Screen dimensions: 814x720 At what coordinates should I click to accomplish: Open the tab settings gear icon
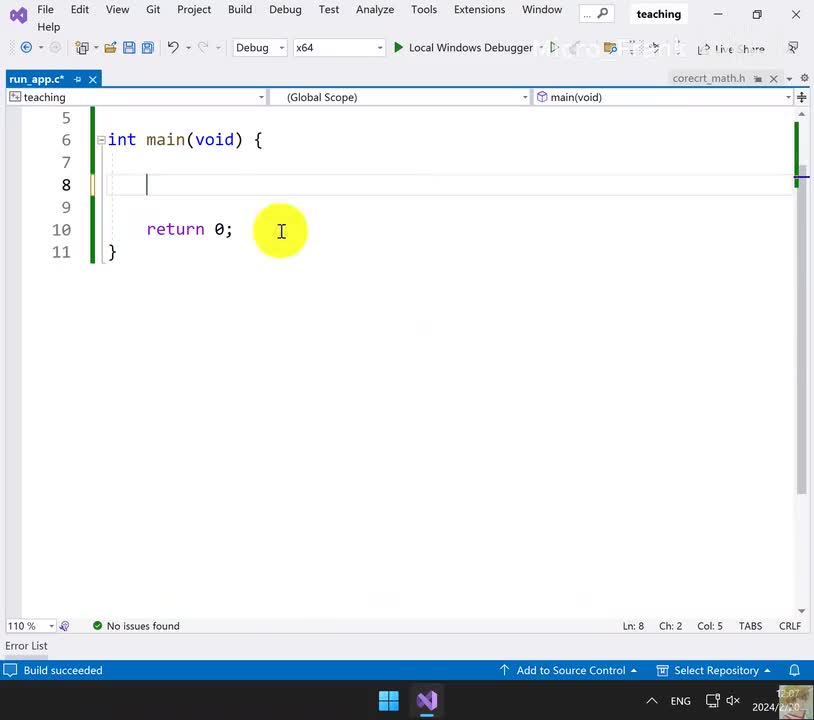pos(804,78)
